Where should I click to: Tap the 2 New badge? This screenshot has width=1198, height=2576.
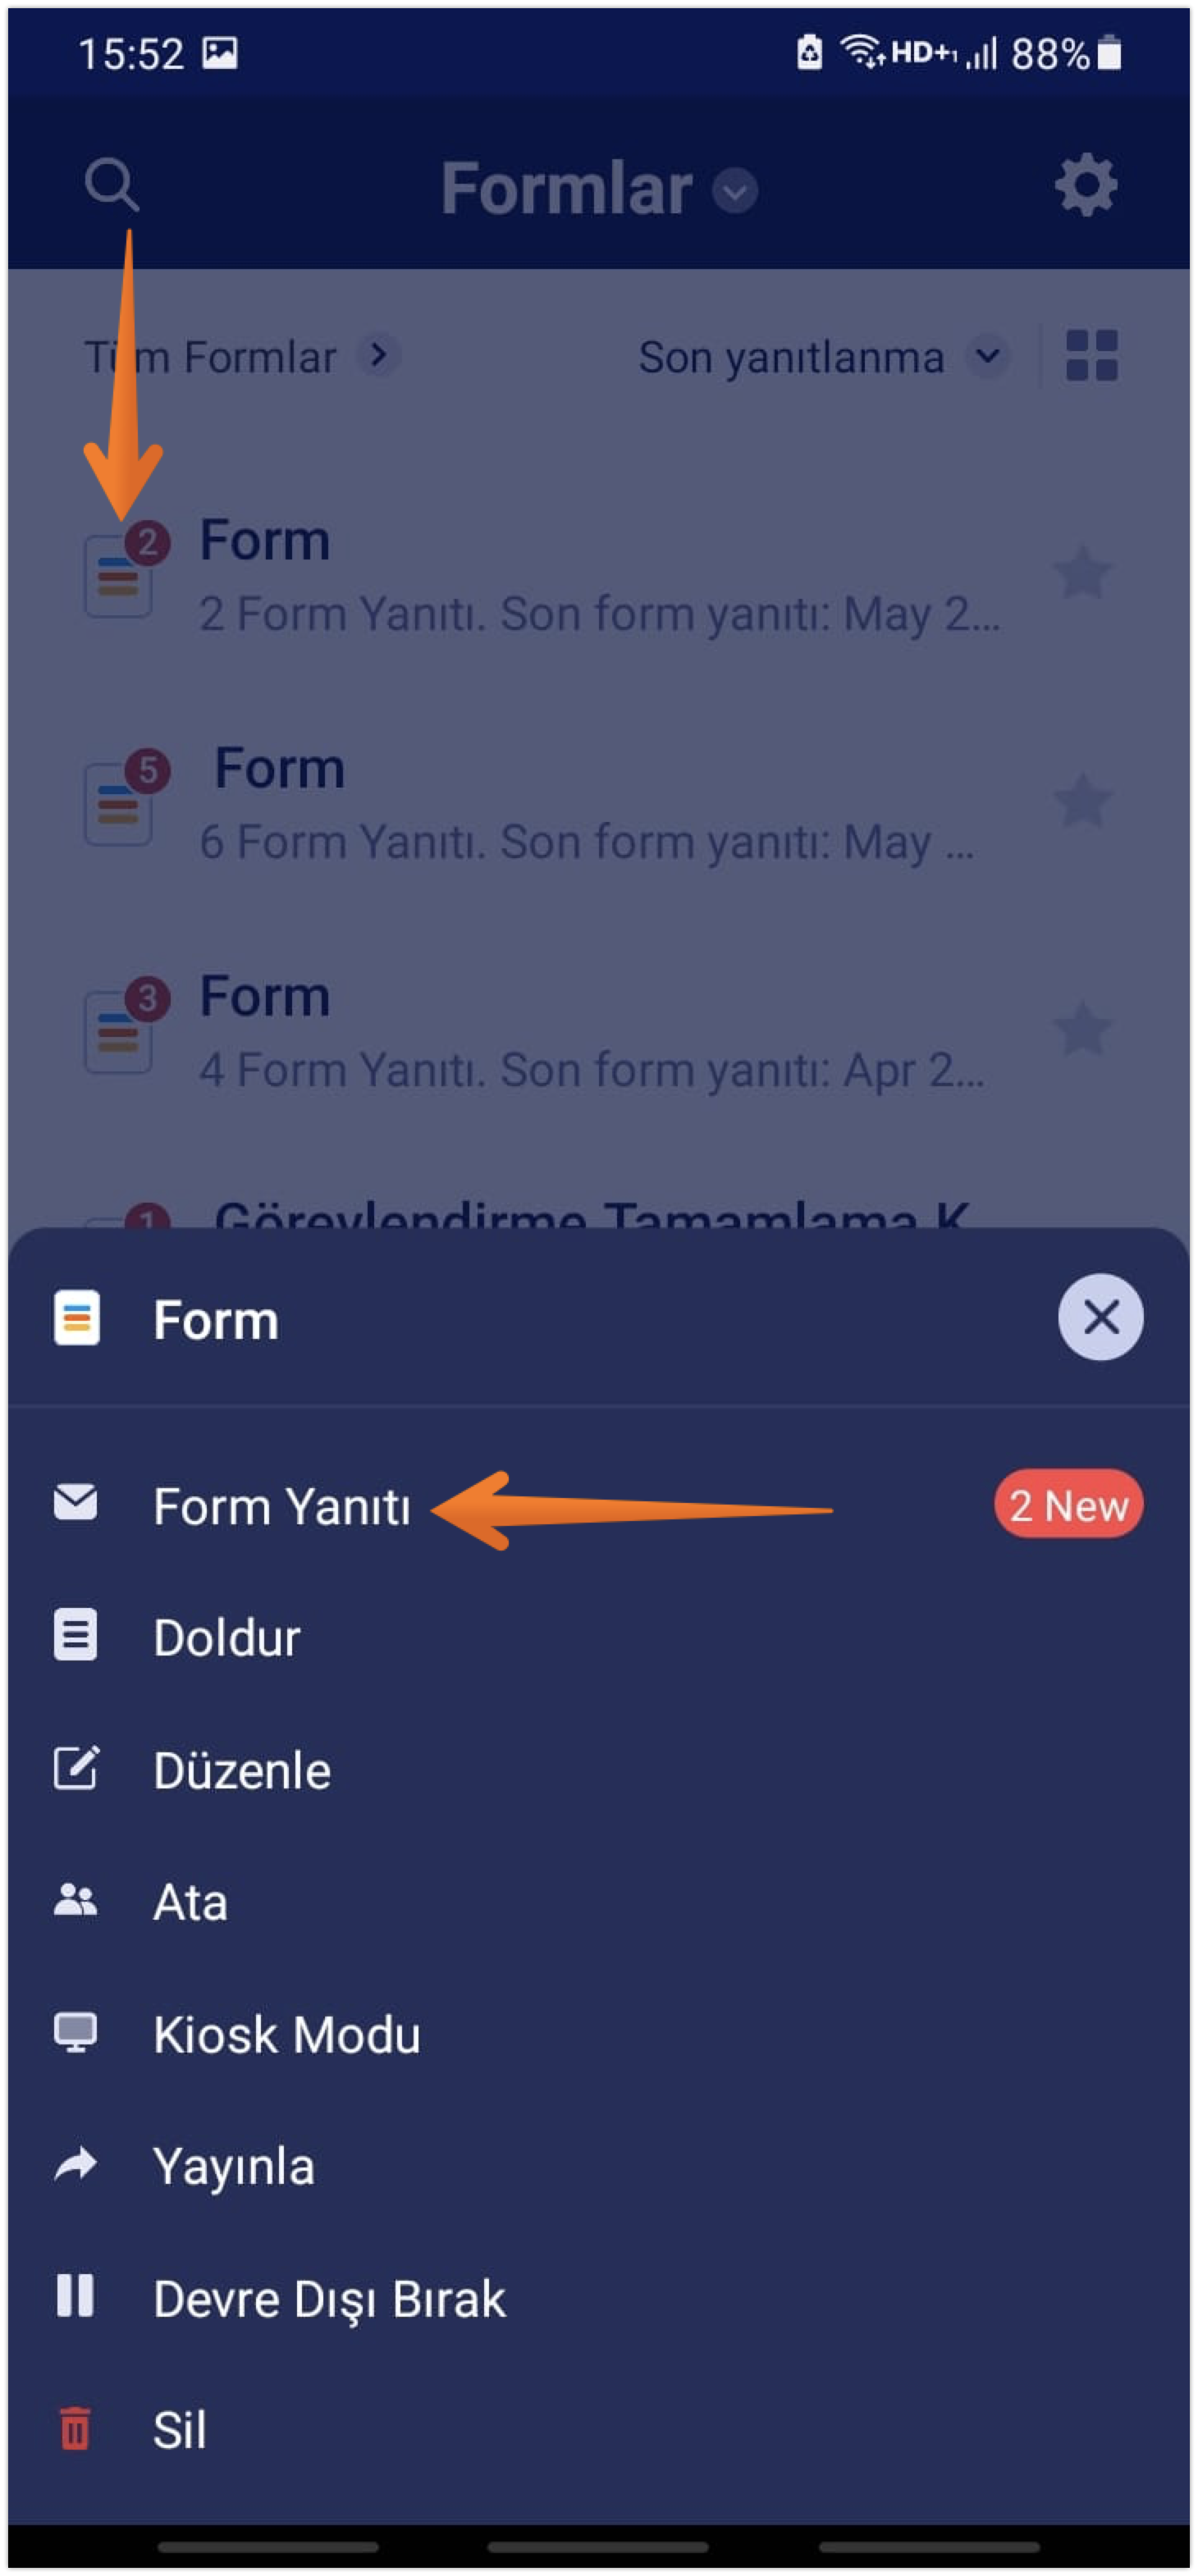1068,1505
